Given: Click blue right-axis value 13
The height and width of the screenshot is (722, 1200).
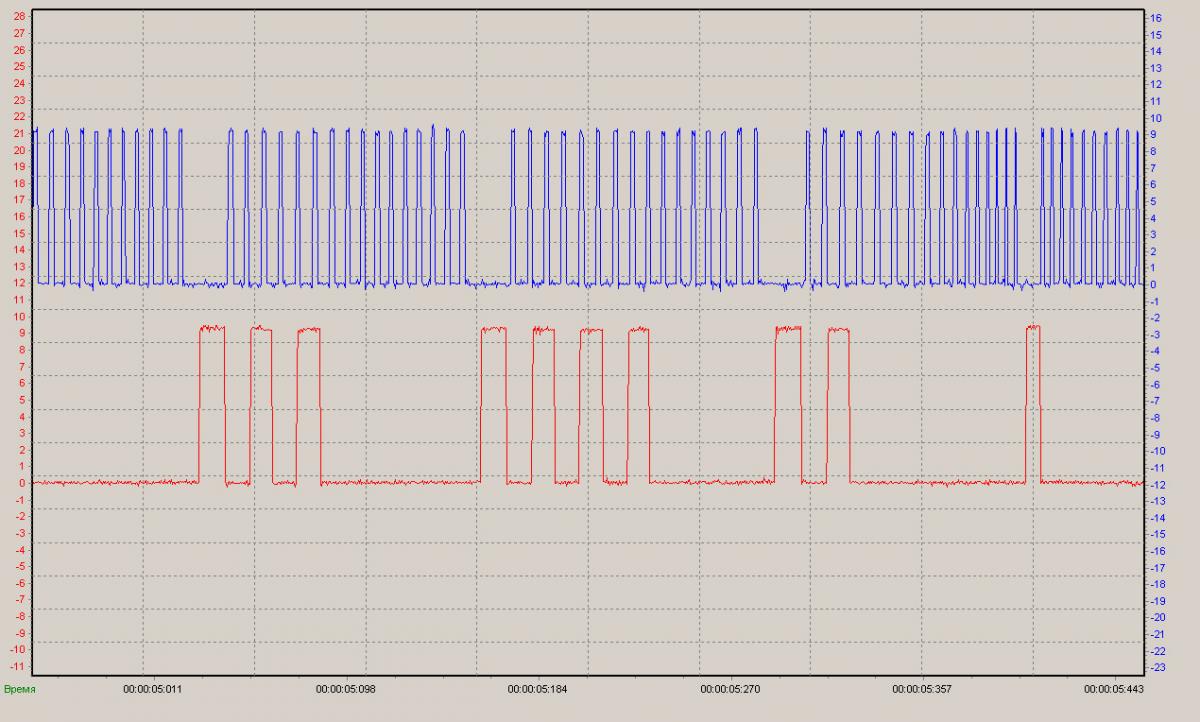Looking at the screenshot, I should 1156,68.
